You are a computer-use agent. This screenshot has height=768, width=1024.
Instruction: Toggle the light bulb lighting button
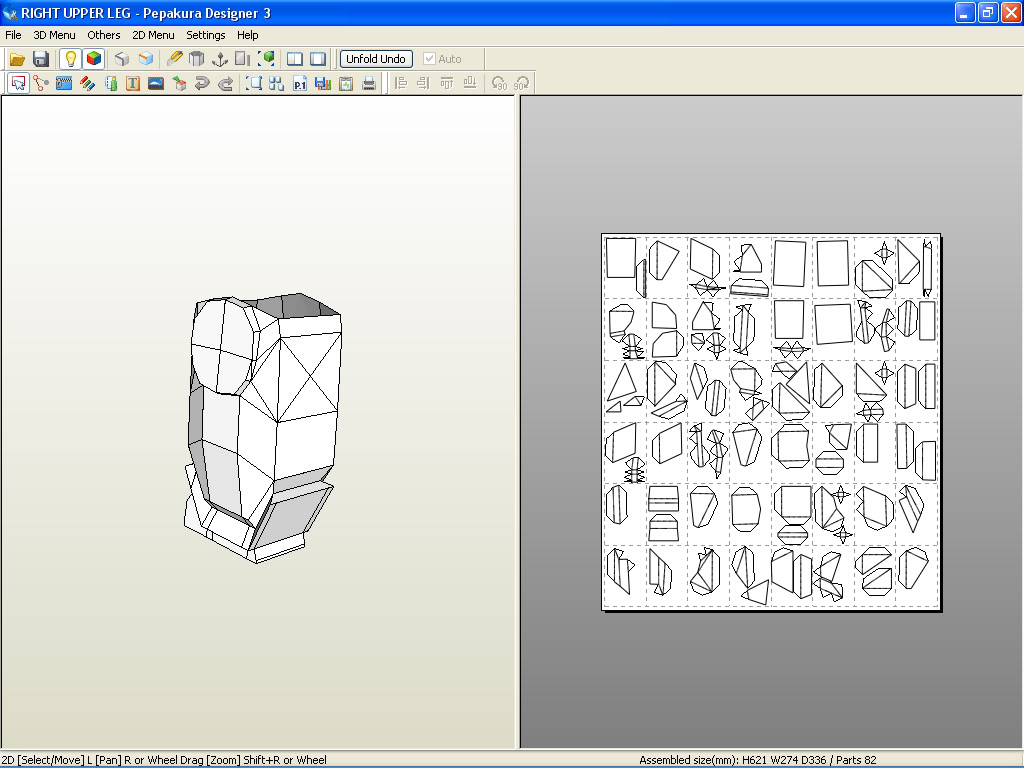coord(70,59)
